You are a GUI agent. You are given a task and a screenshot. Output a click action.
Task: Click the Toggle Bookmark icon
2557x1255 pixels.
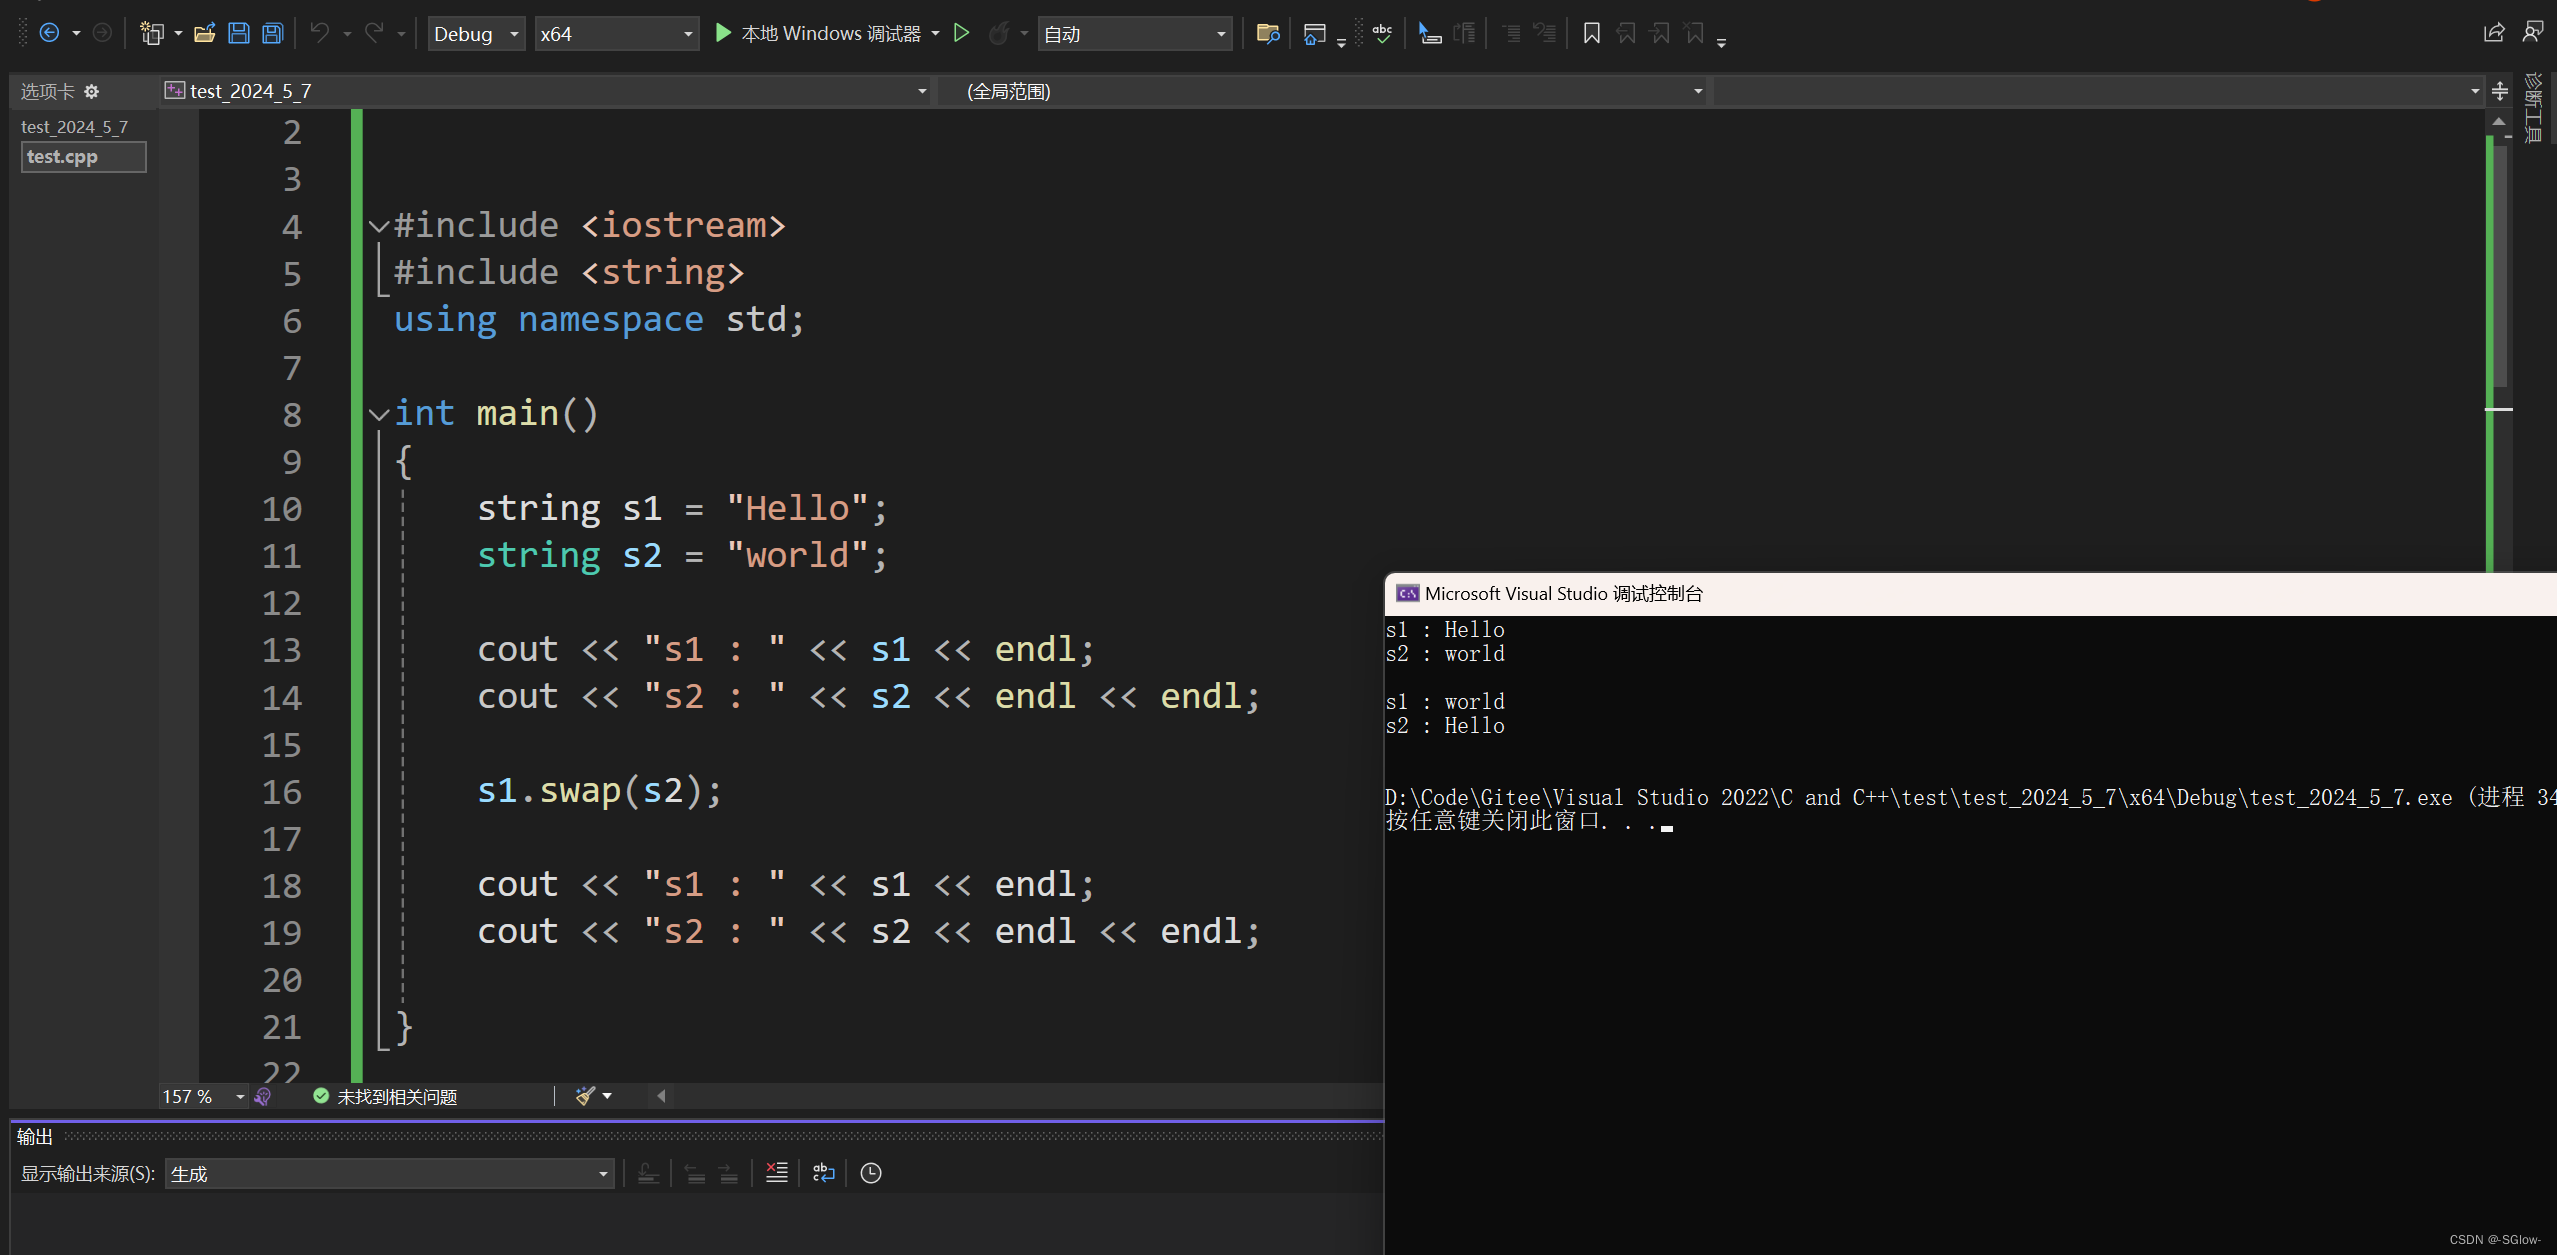(x=1591, y=34)
